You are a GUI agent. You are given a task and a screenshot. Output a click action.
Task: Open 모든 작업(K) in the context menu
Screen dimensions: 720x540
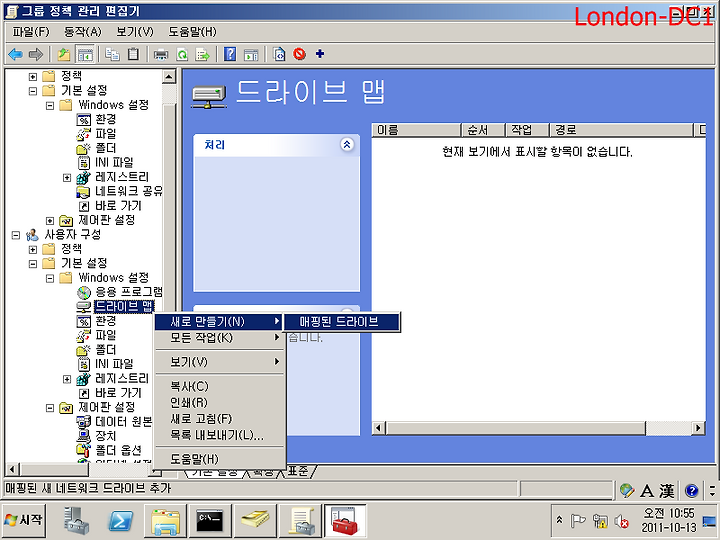click(219, 338)
